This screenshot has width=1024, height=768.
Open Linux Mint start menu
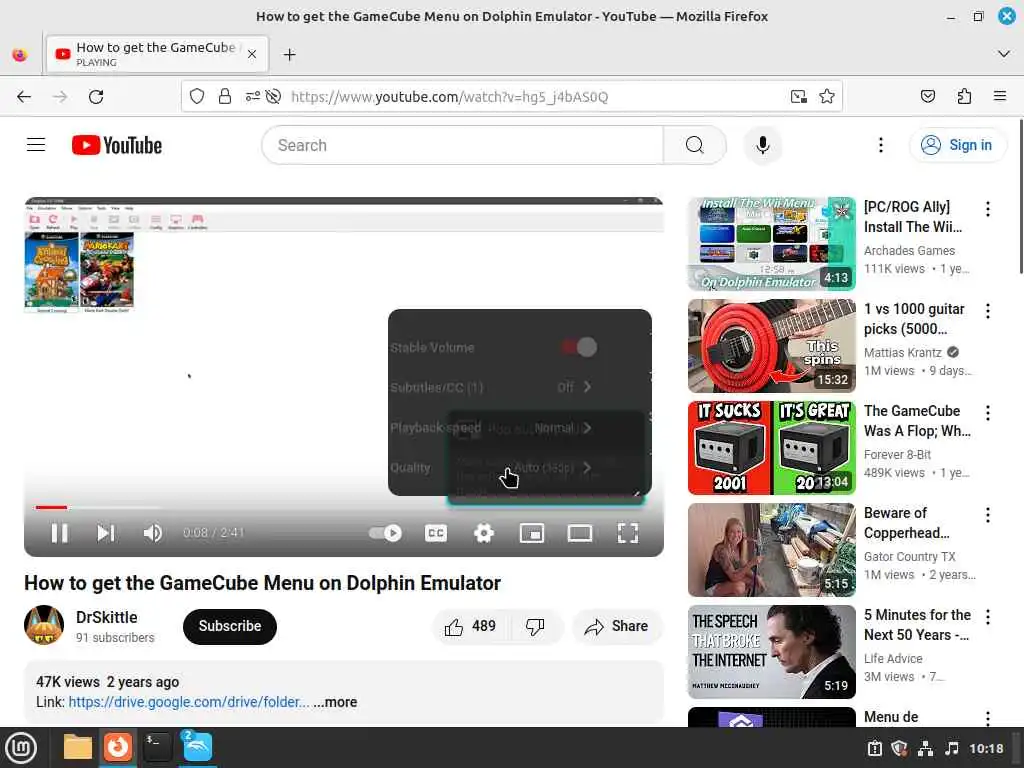tap(21, 747)
